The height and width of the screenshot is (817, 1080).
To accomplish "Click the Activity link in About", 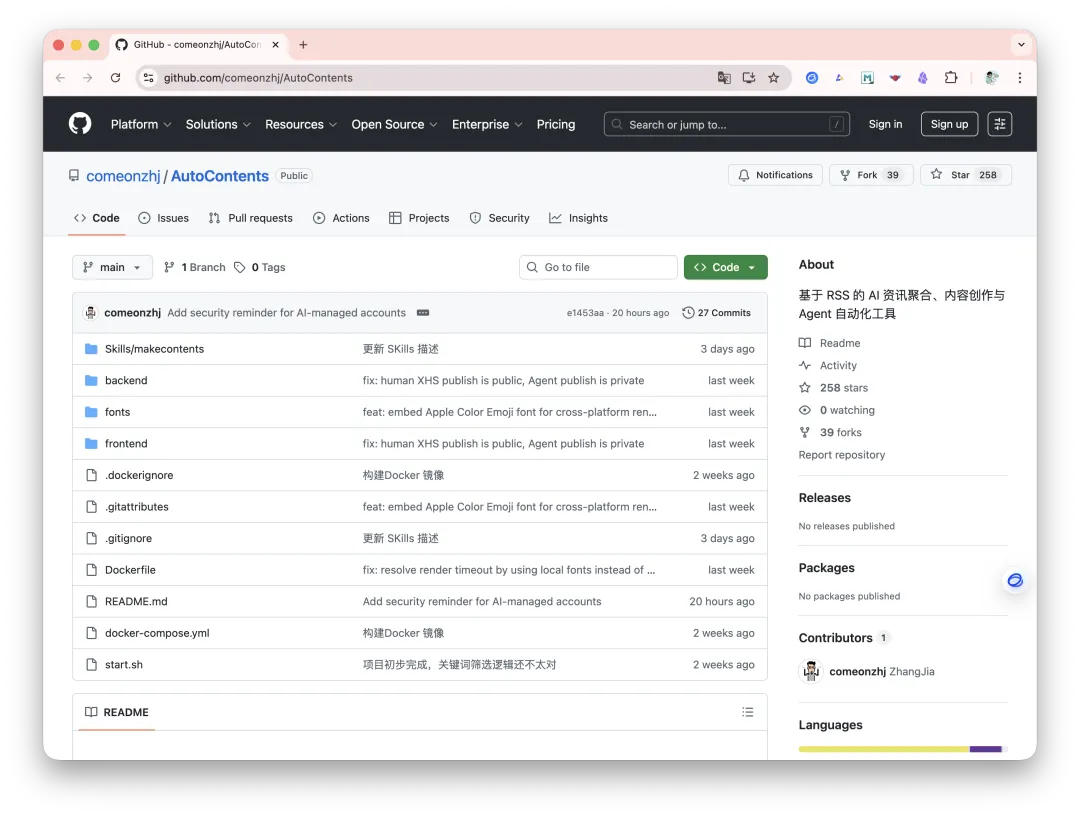I will 838,365.
